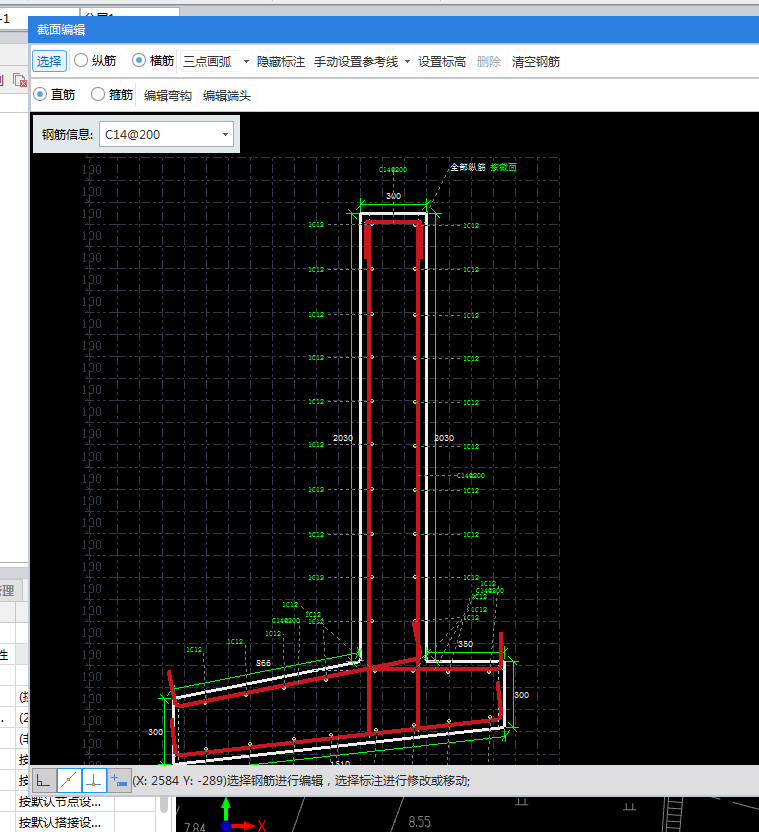Toggle the point-on-line snap icon
The image size is (759, 832).
click(x=69, y=781)
